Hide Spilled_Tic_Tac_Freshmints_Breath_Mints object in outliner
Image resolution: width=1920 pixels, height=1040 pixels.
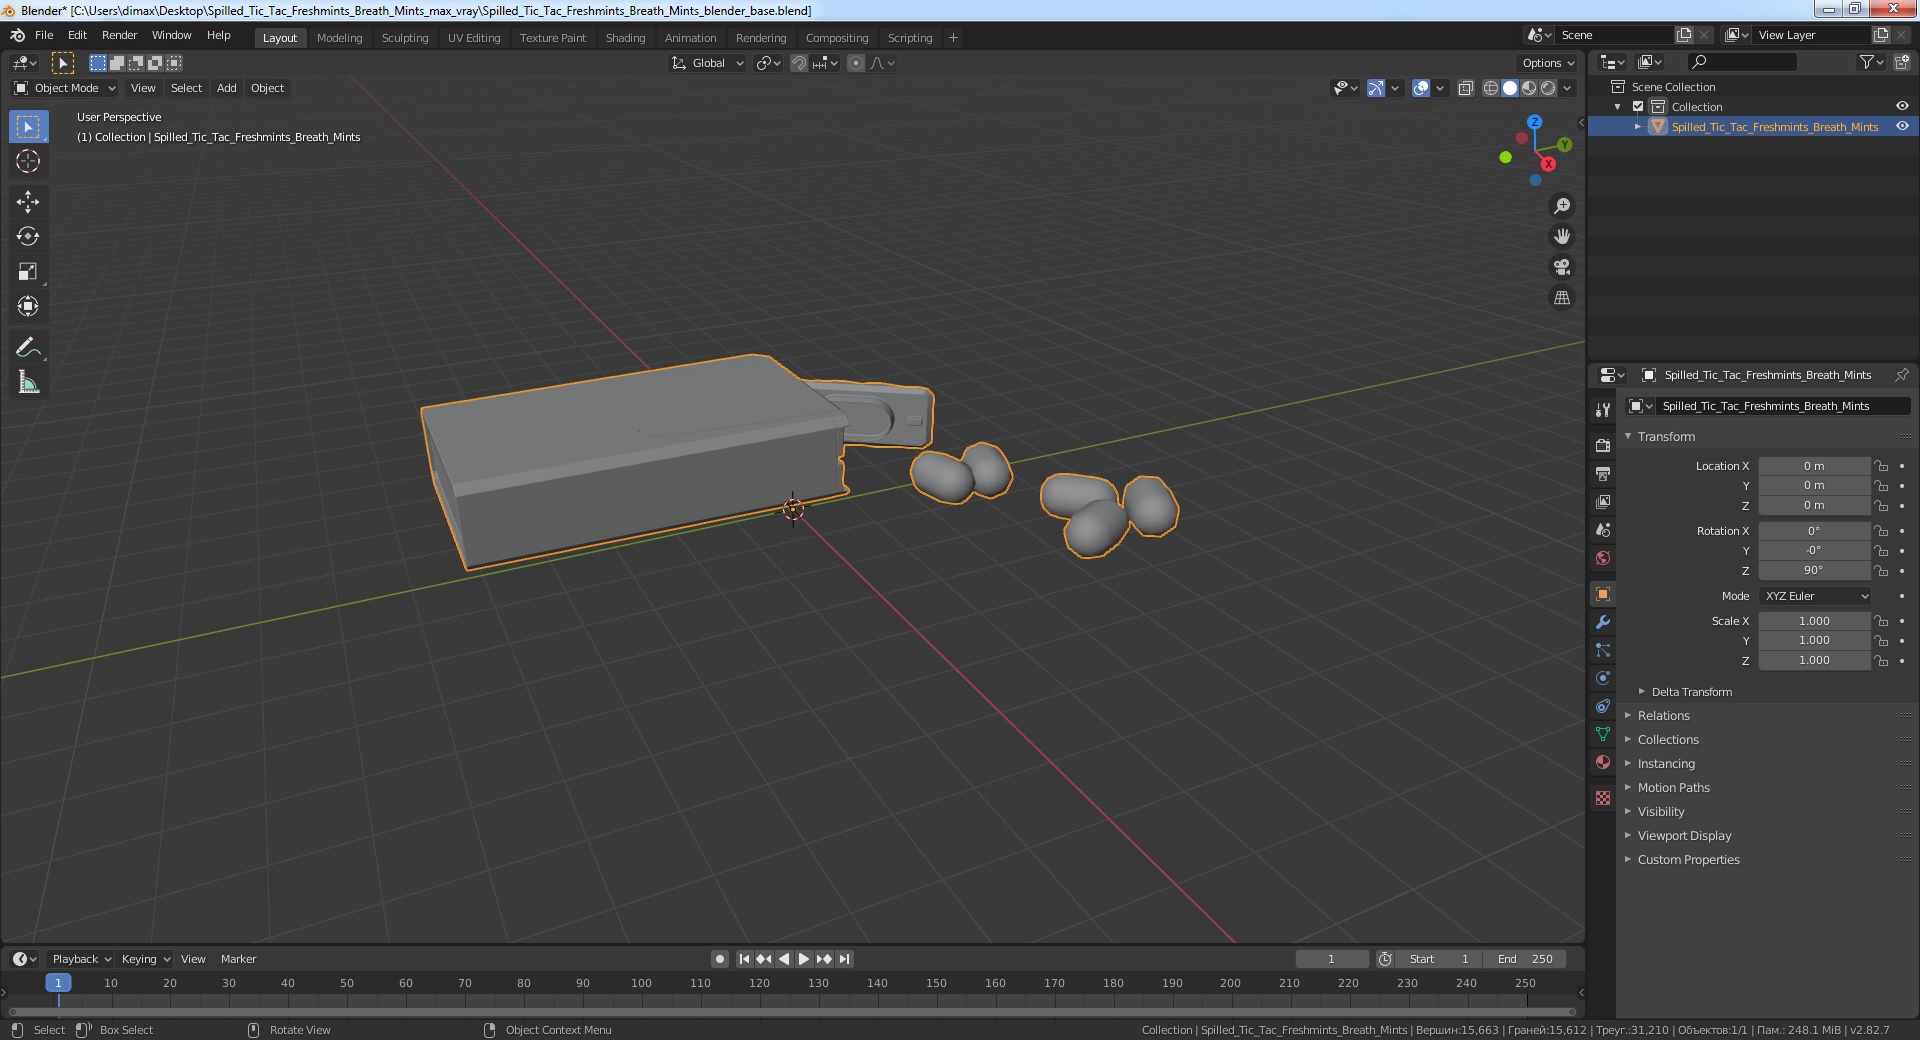click(x=1902, y=127)
